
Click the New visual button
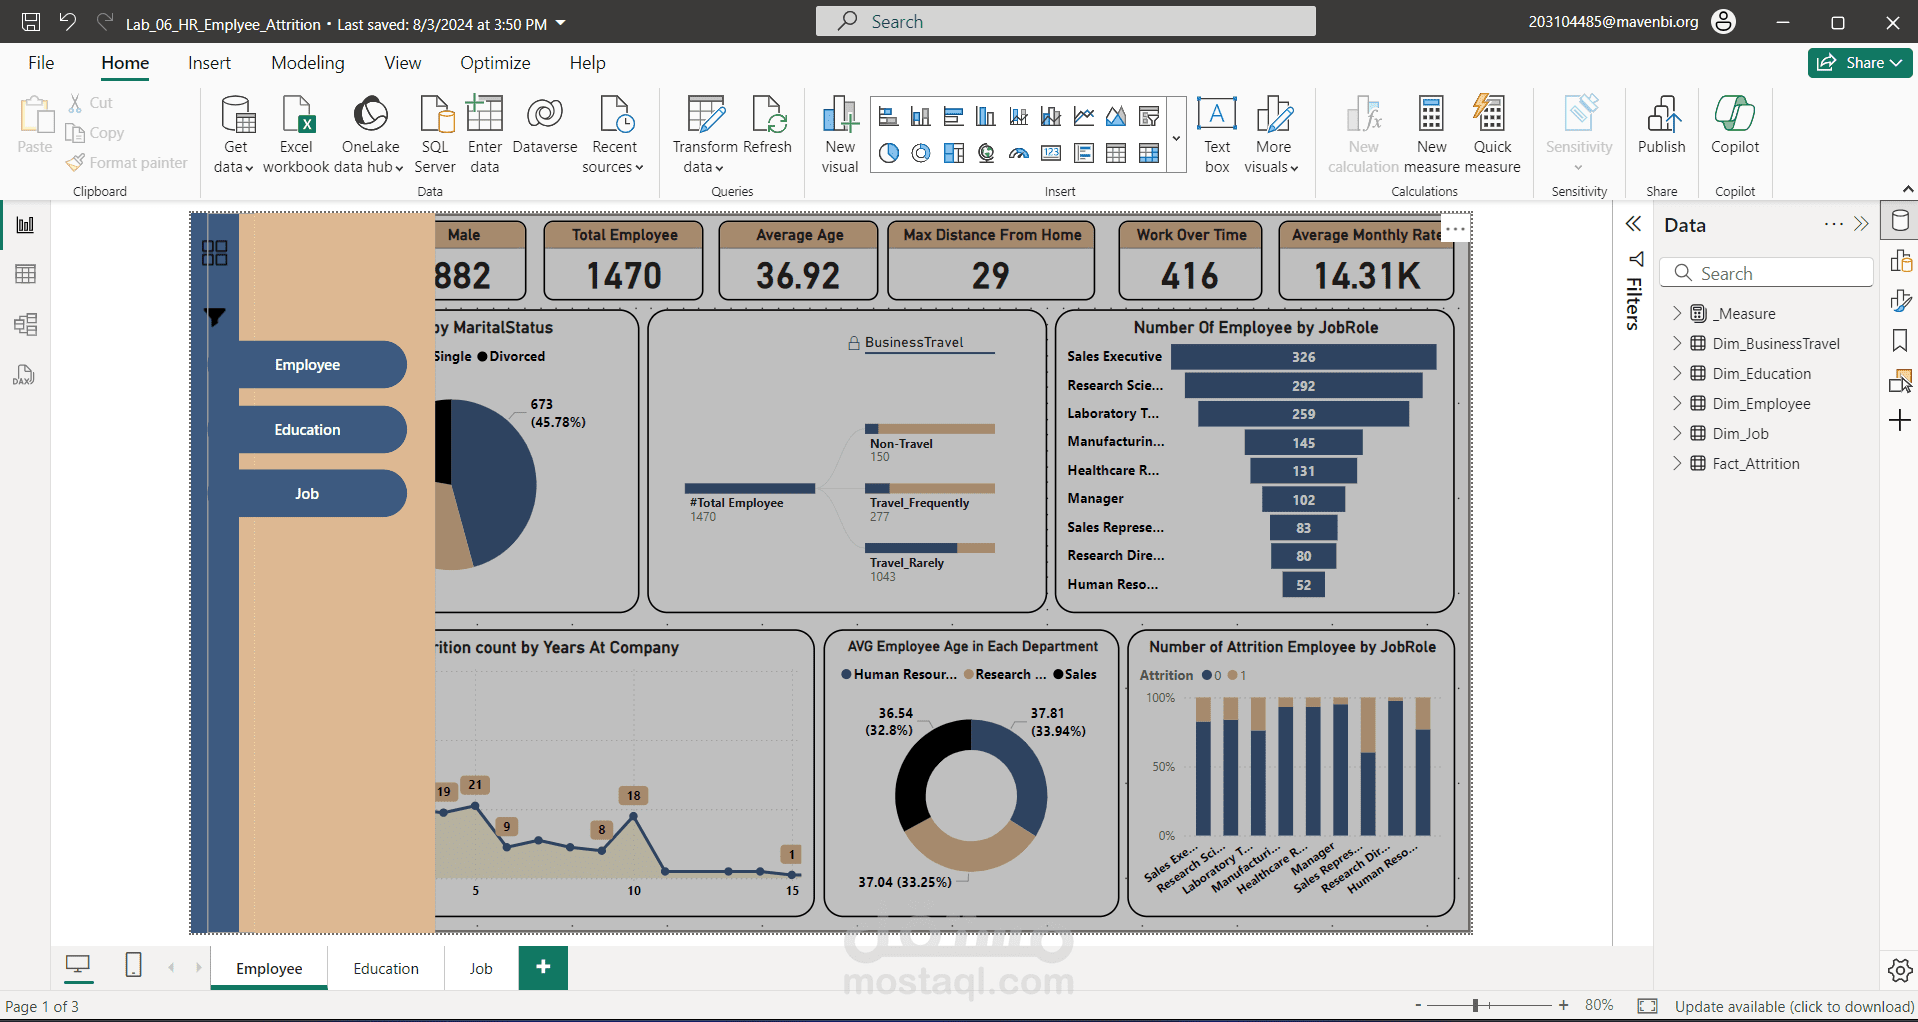point(840,135)
